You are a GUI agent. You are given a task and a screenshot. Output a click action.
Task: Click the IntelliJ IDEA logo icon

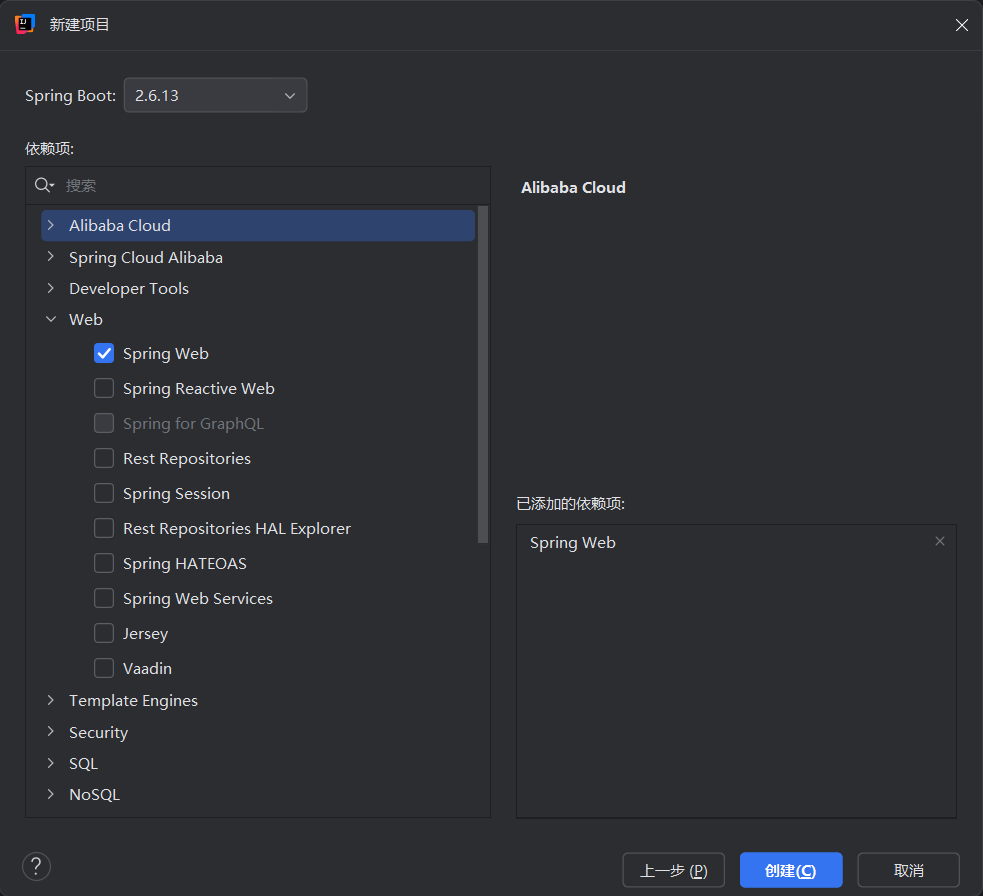click(x=24, y=24)
